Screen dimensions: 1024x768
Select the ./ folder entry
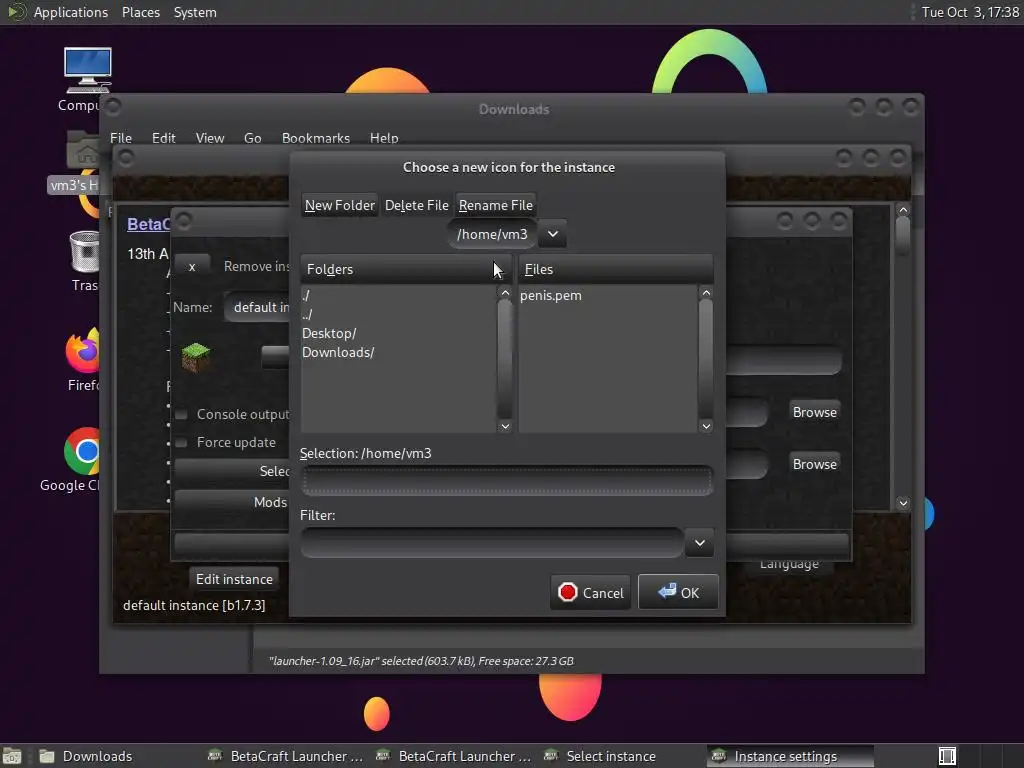coord(306,295)
